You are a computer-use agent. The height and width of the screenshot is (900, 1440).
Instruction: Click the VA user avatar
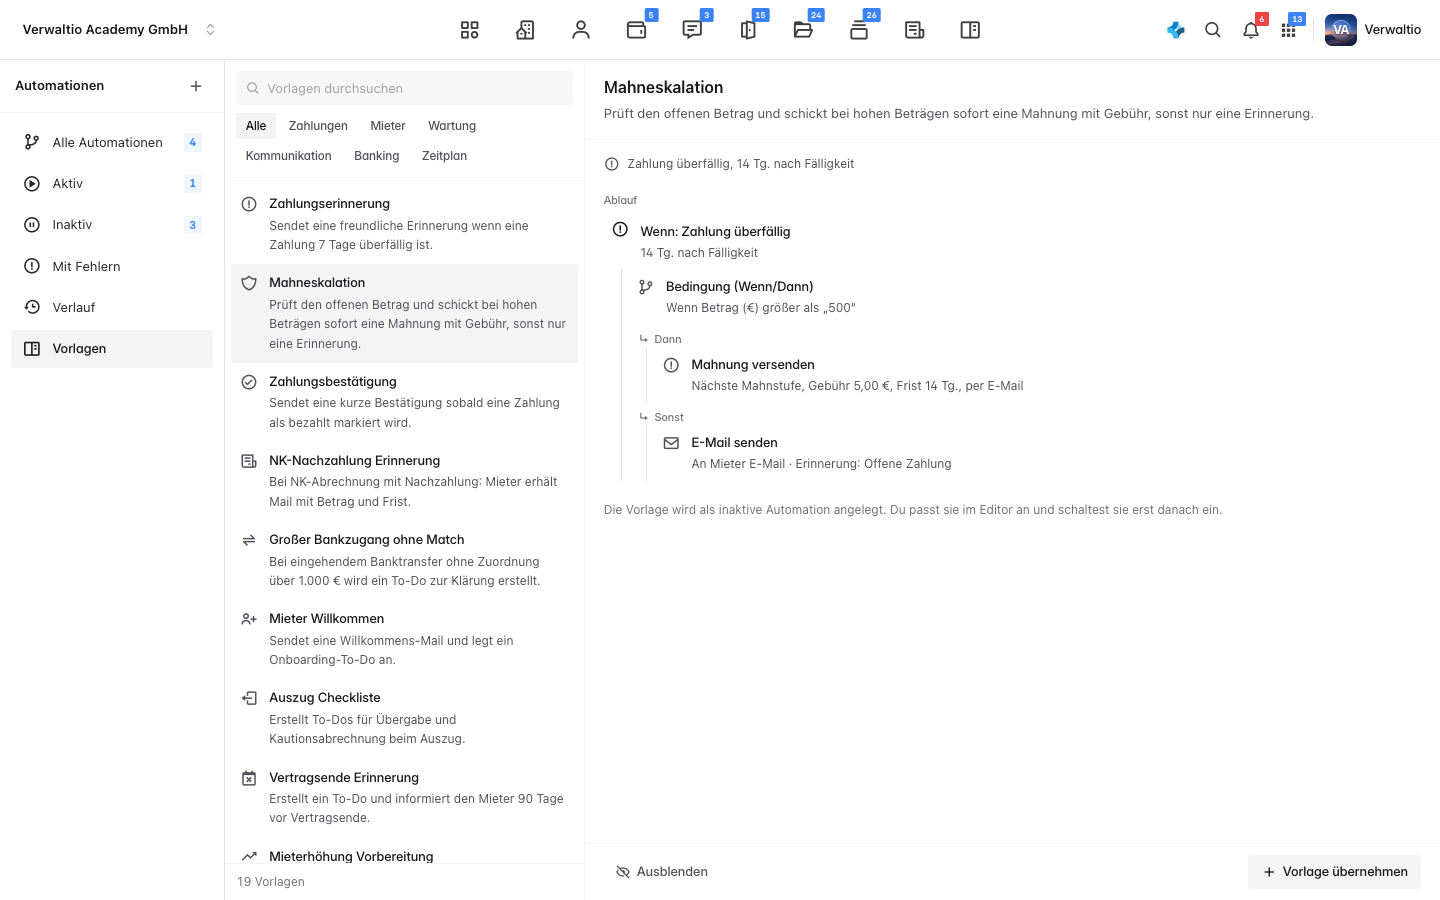(1341, 30)
